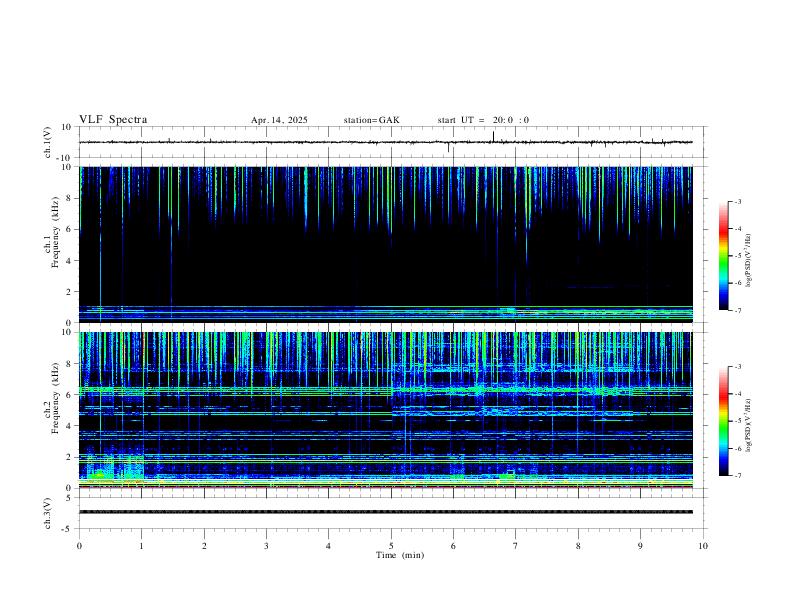Image resolution: width=792 pixels, height=612 pixels.
Task: Click the ch.1 voltage waveform trace
Action: coord(386,142)
